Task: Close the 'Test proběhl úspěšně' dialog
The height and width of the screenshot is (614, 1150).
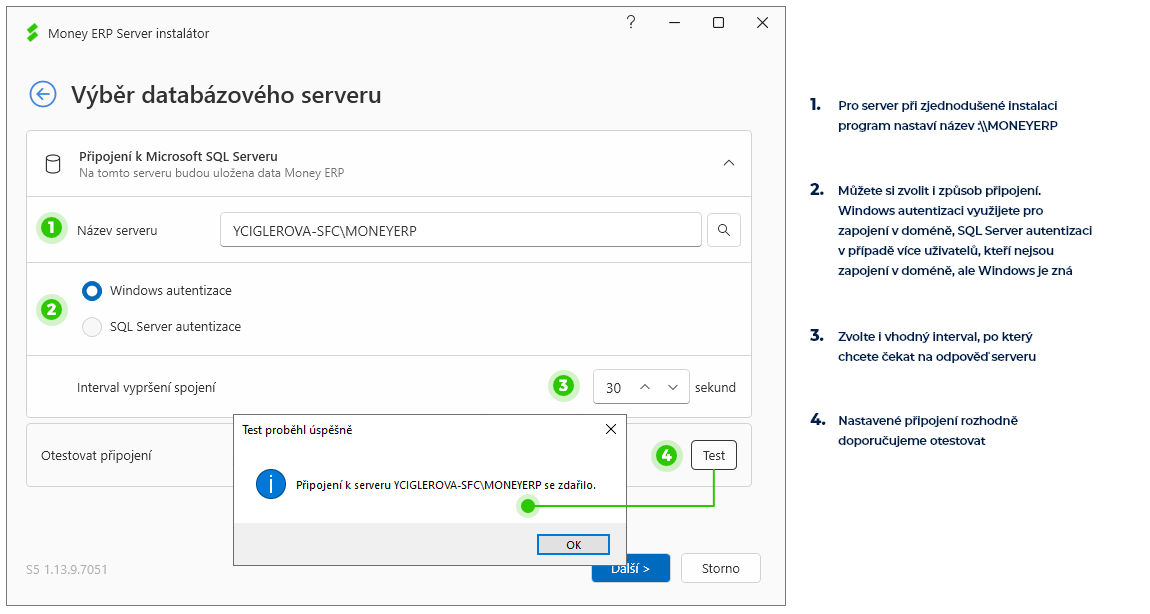Action: [610, 429]
